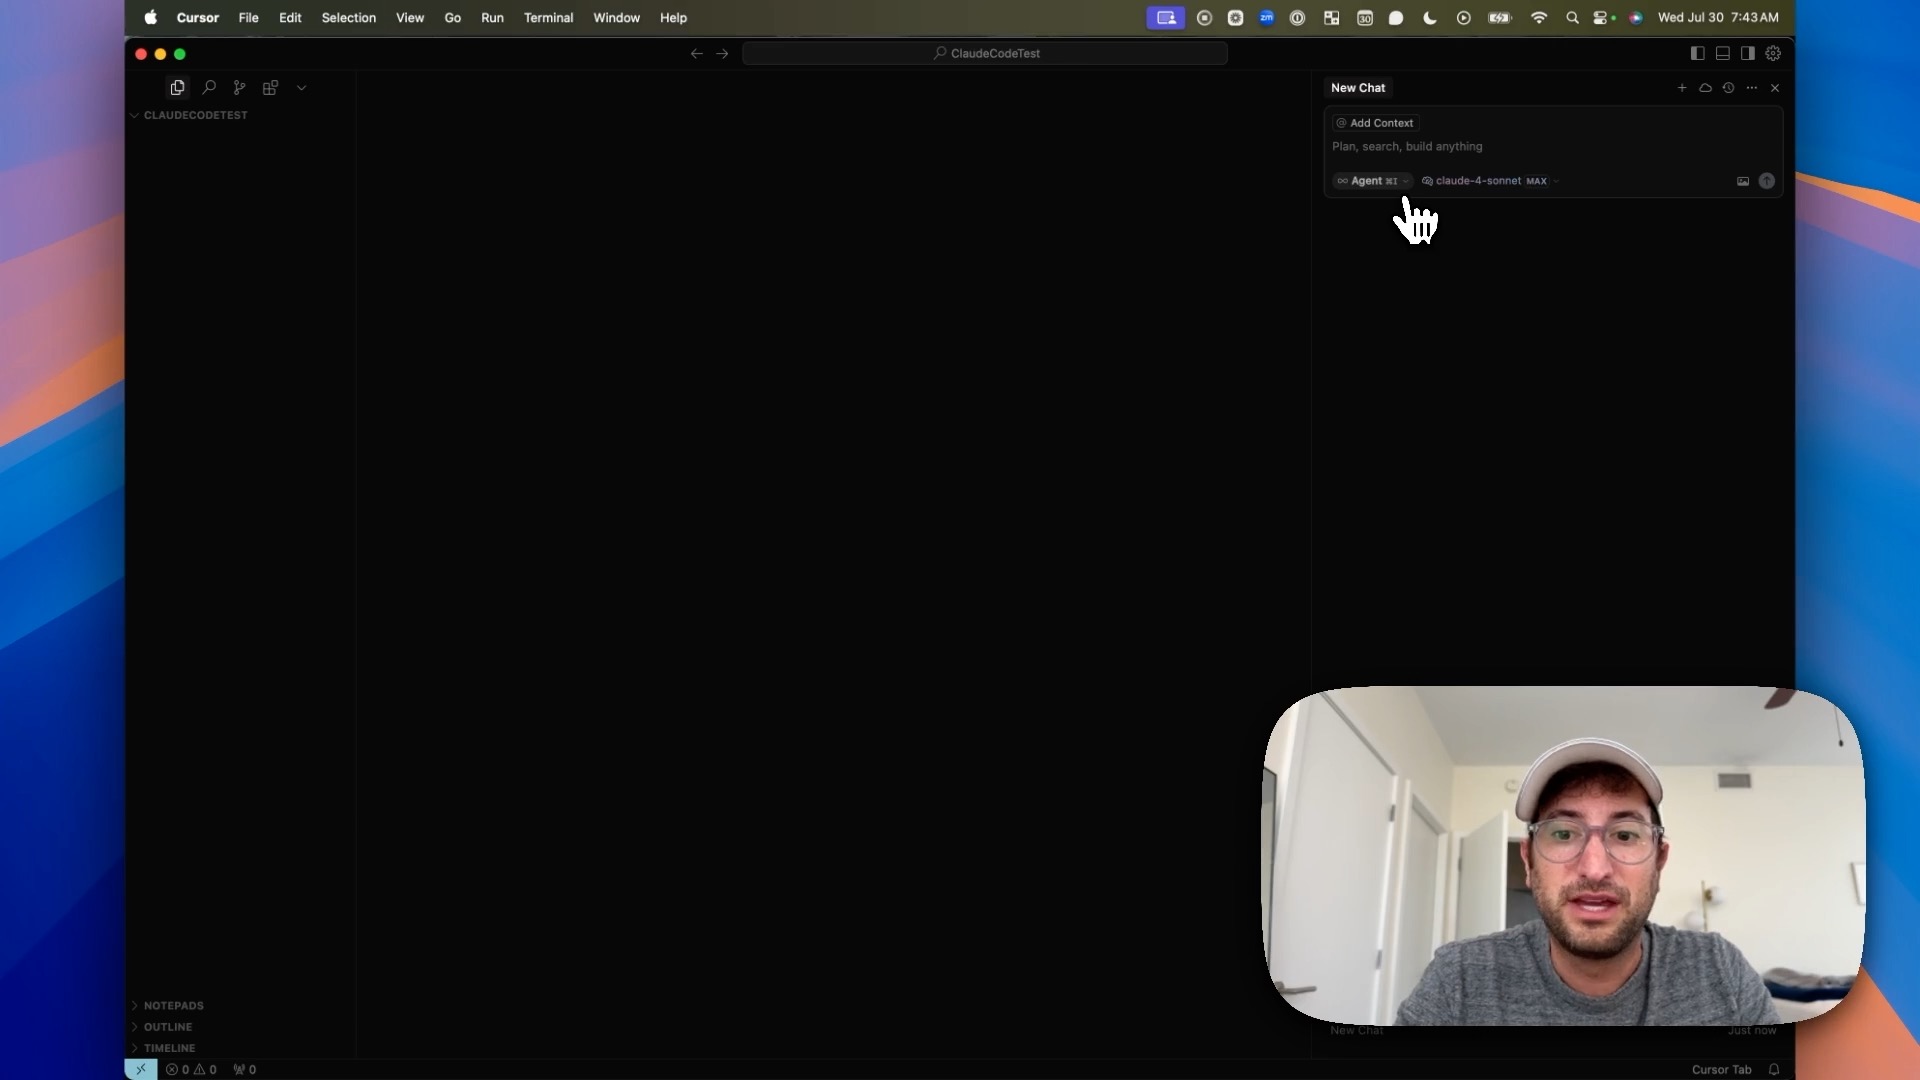Image resolution: width=1920 pixels, height=1080 pixels.
Task: Open the Agent mode dropdown
Action: click(1372, 181)
